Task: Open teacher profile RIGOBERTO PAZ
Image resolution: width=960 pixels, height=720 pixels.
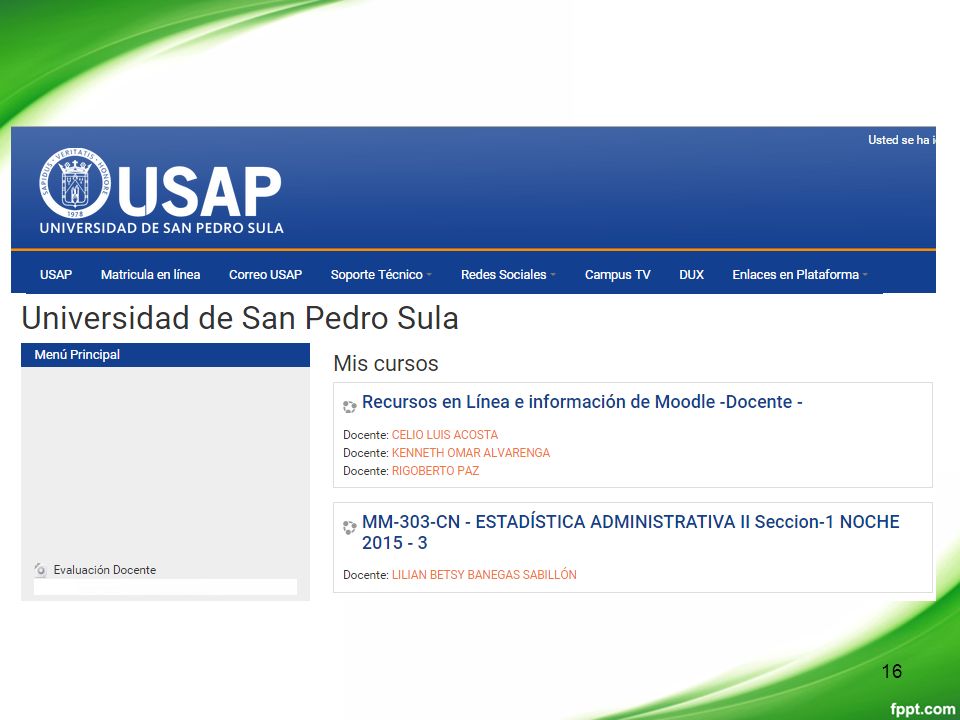Action: click(435, 471)
